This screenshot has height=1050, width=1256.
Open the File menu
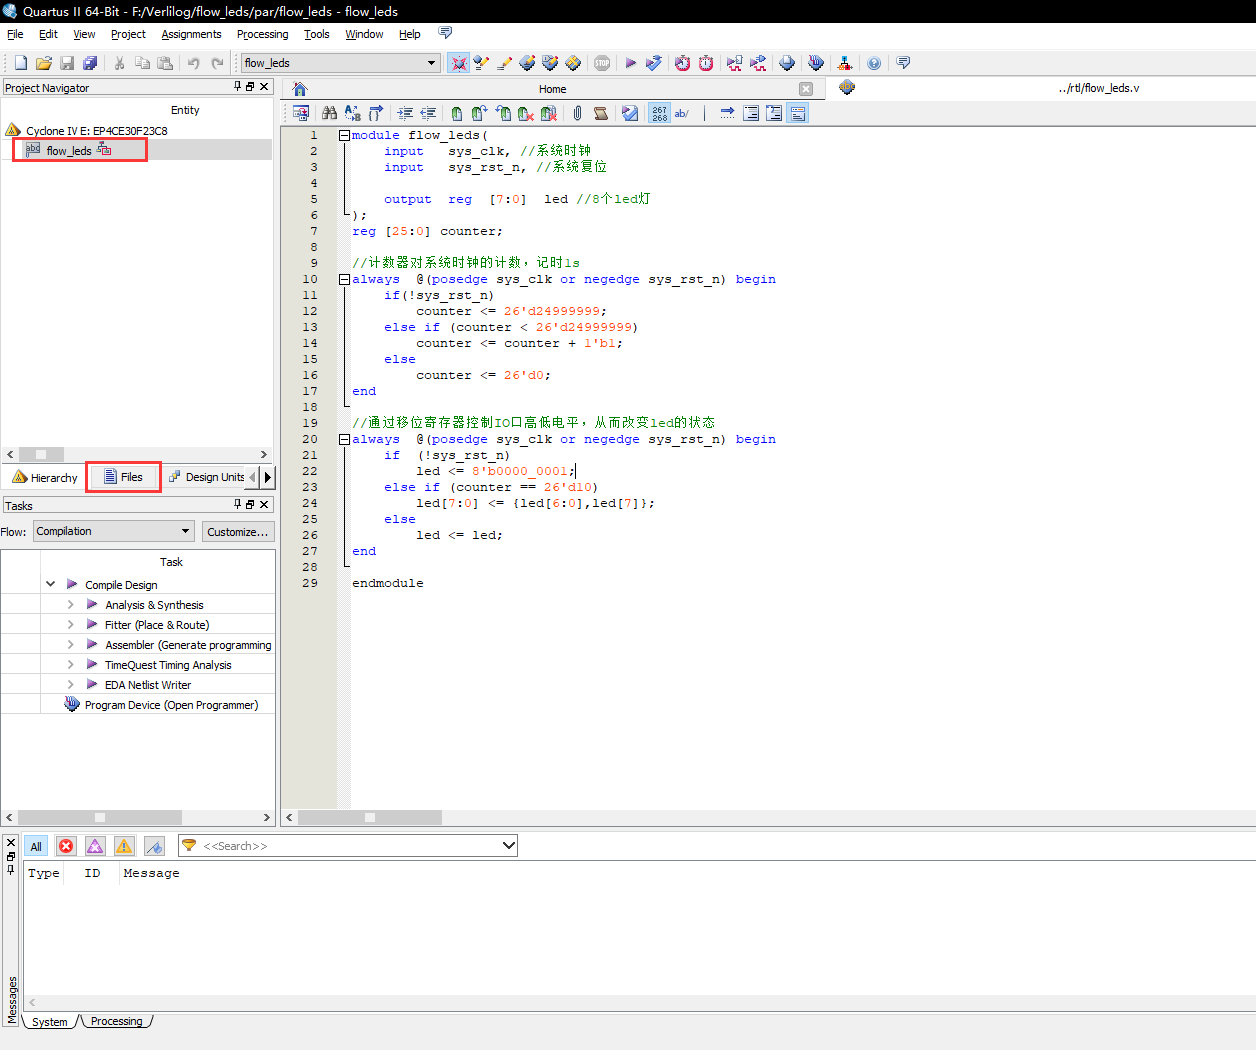click(15, 34)
